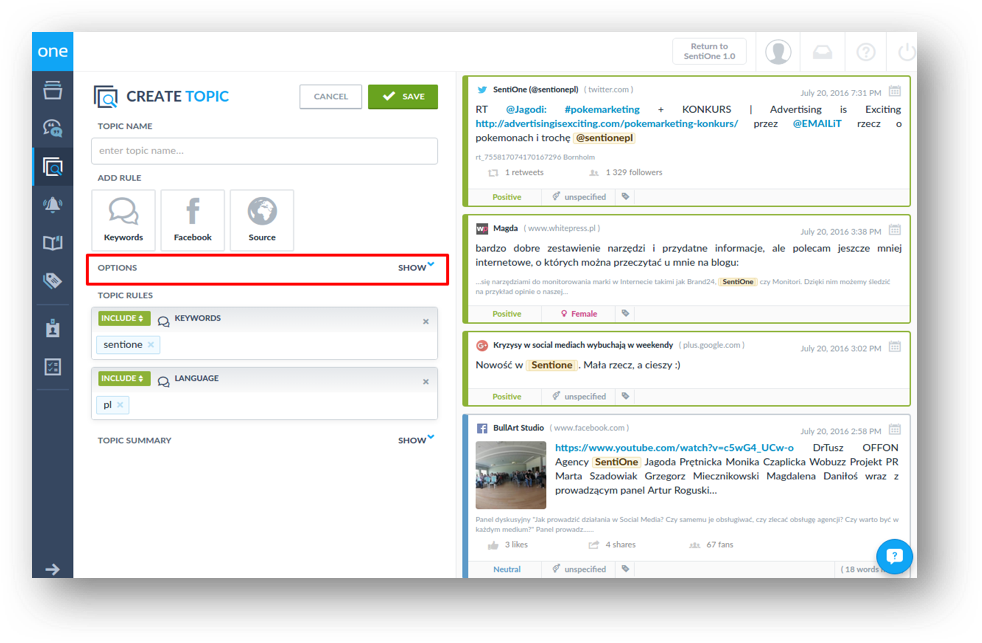Add a Keywords rule
Screen dimensions: 982x643
[x=123, y=220]
